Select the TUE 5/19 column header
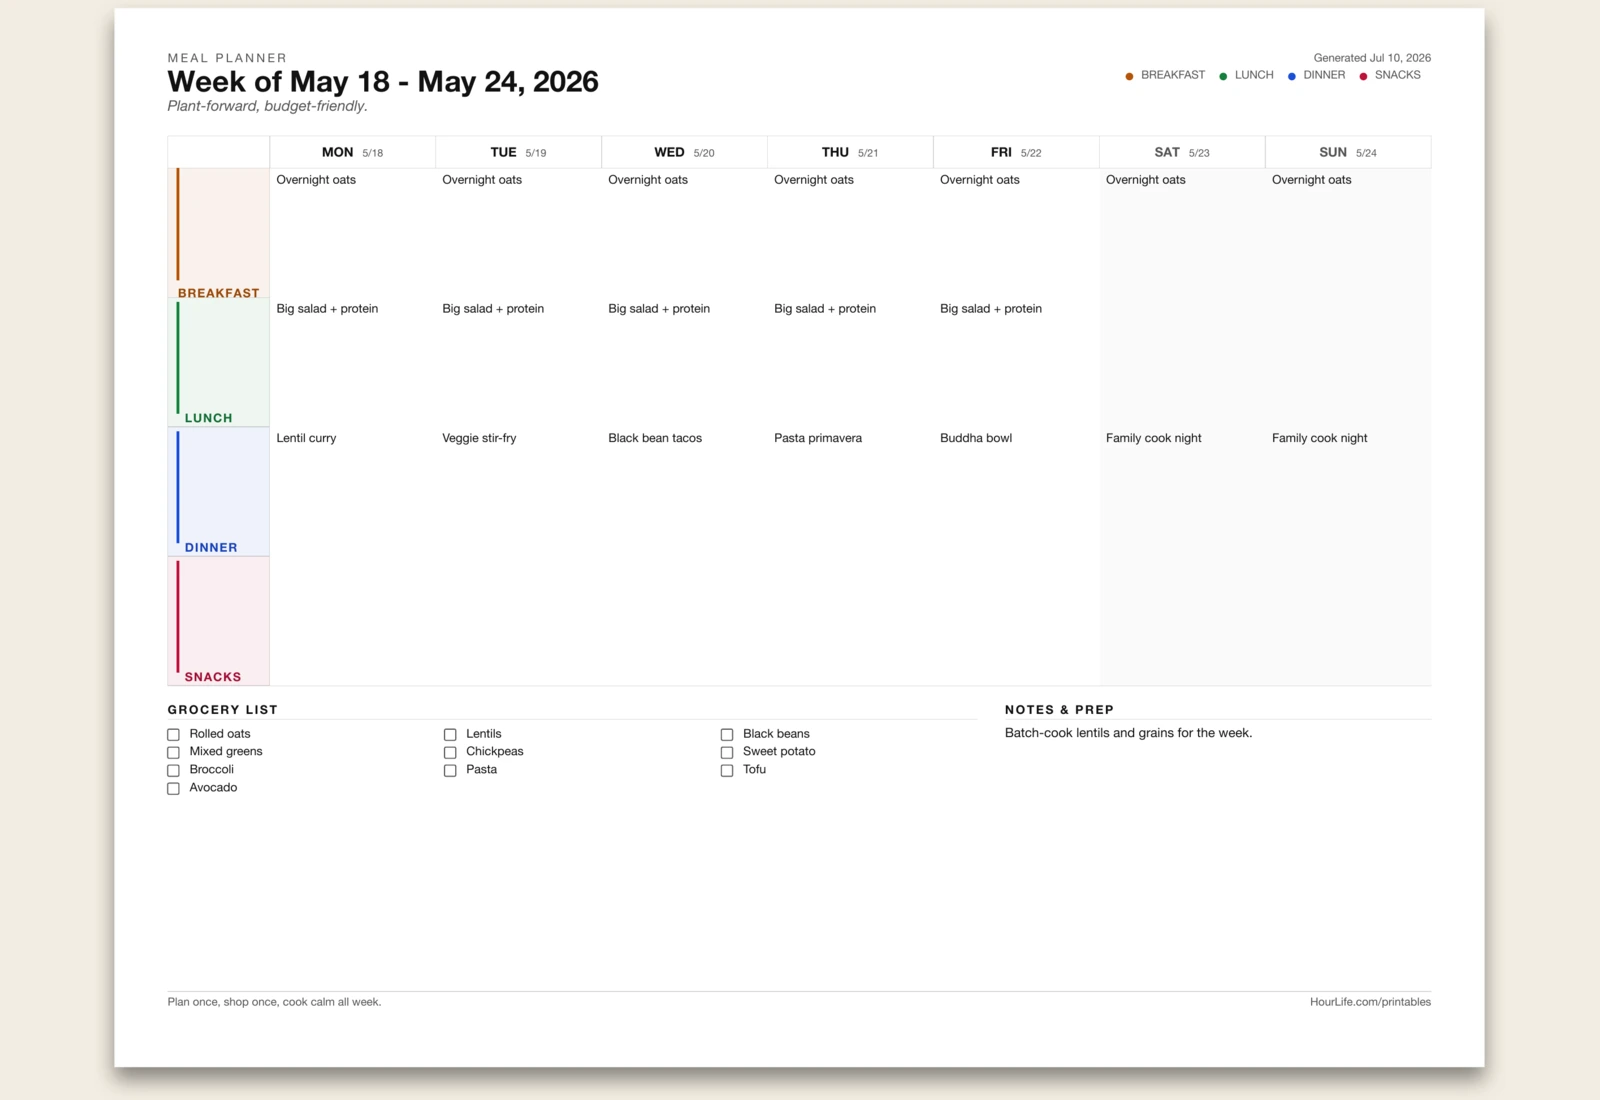The height and width of the screenshot is (1100, 1600). point(518,152)
